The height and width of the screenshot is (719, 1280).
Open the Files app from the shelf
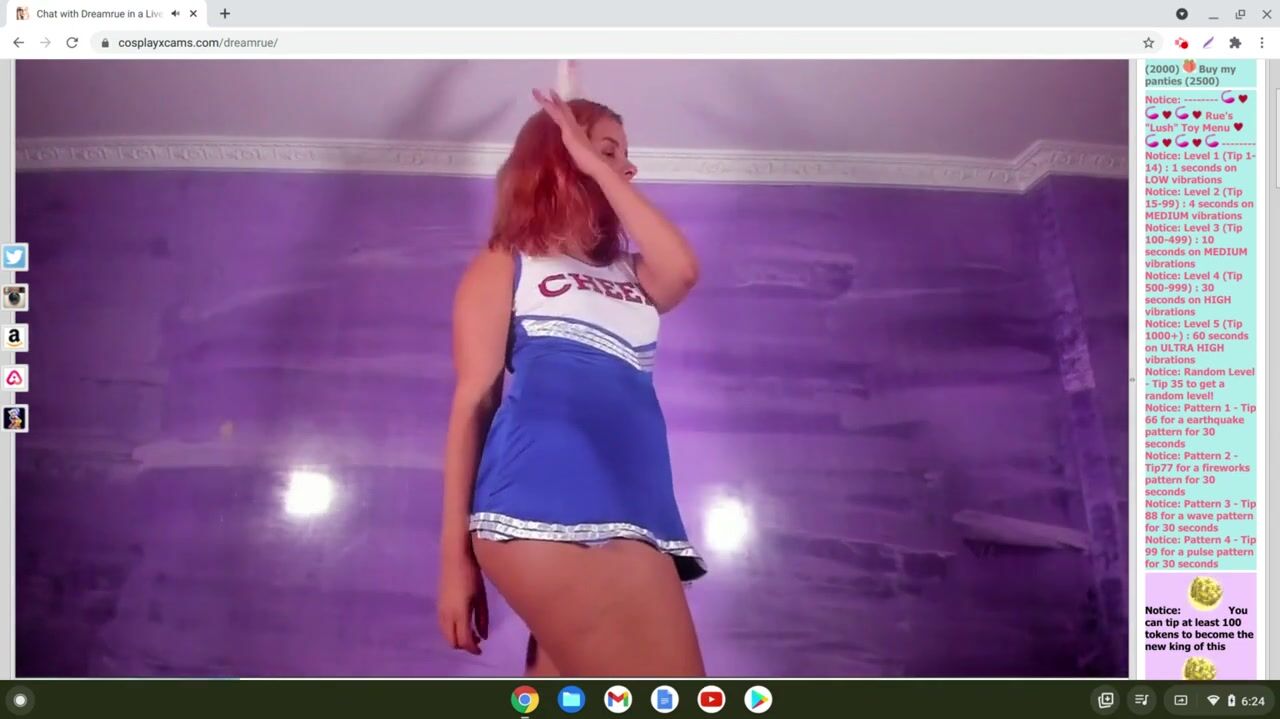point(571,700)
